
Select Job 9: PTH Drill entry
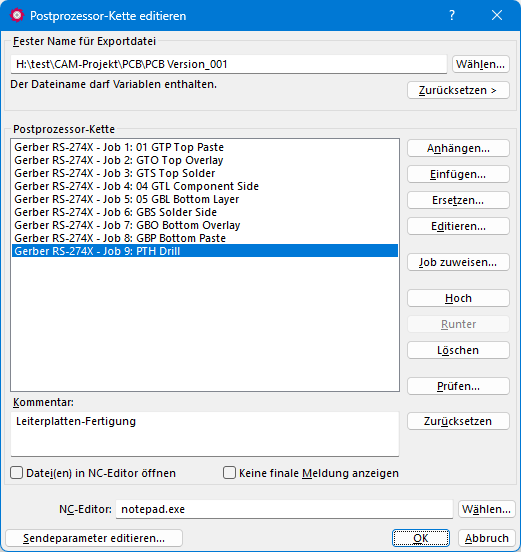pyautogui.click(x=205, y=251)
